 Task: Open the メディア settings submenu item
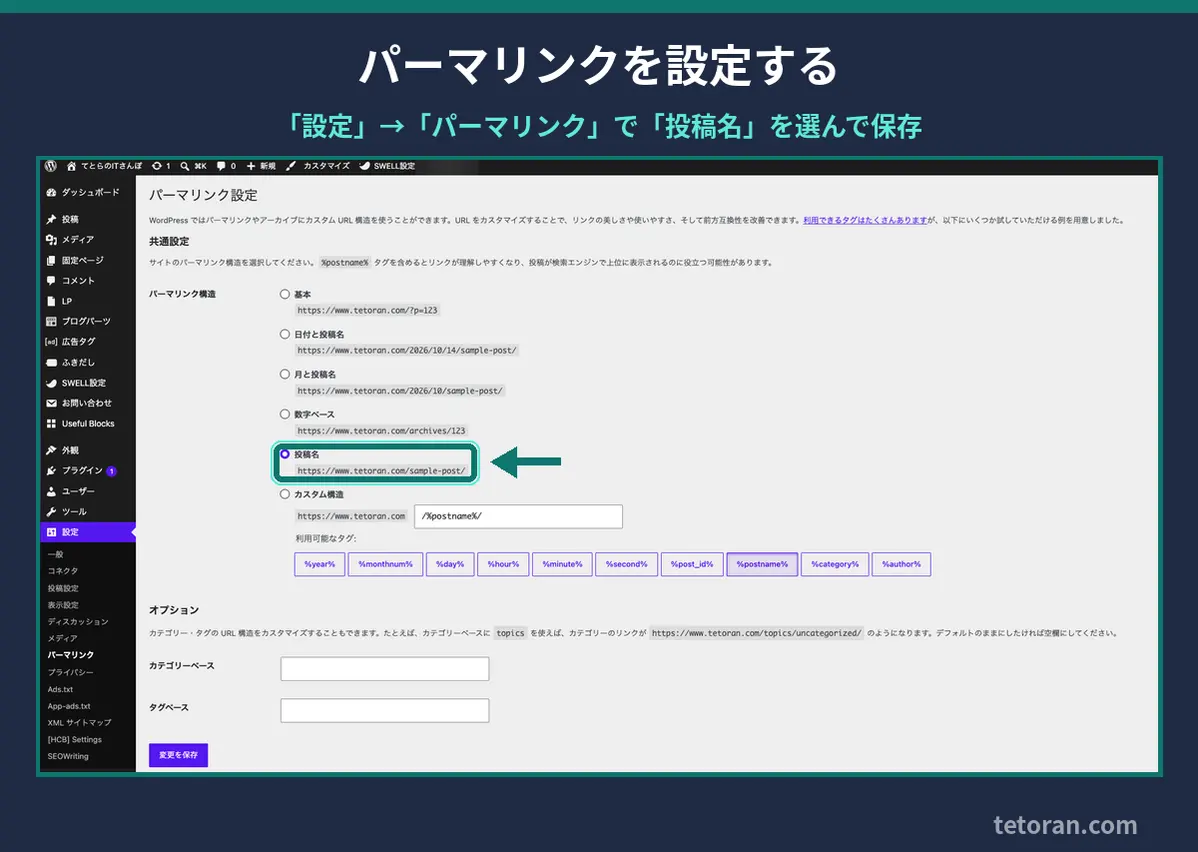click(x=63, y=638)
